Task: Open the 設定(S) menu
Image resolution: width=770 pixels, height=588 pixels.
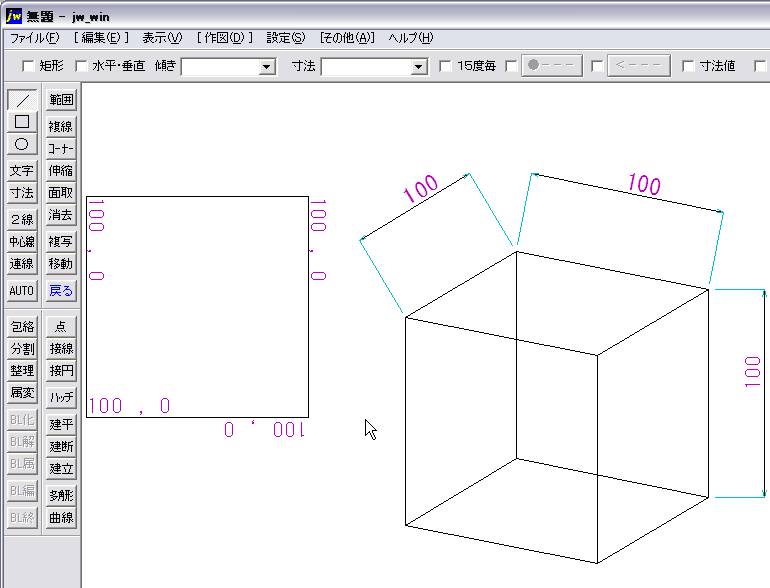Action: tap(285, 38)
